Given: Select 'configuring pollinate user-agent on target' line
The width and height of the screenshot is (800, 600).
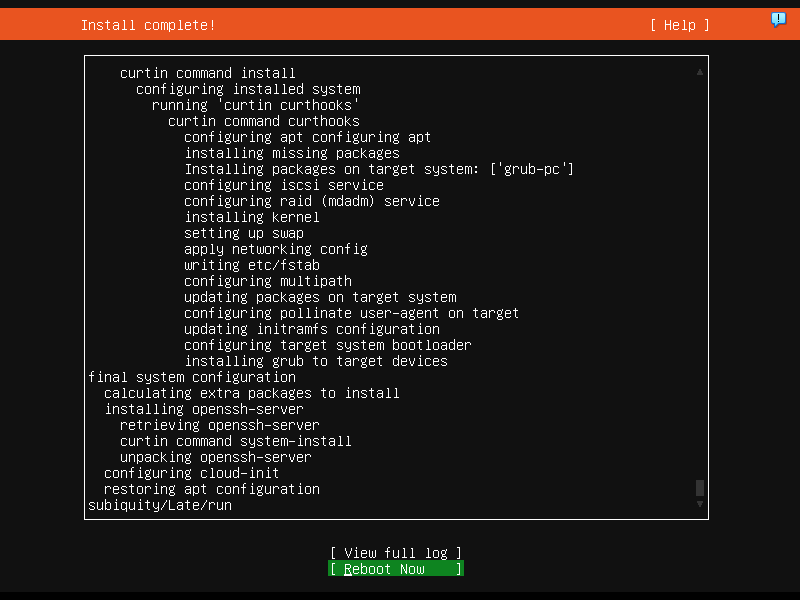Looking at the screenshot, I should click(352, 313).
